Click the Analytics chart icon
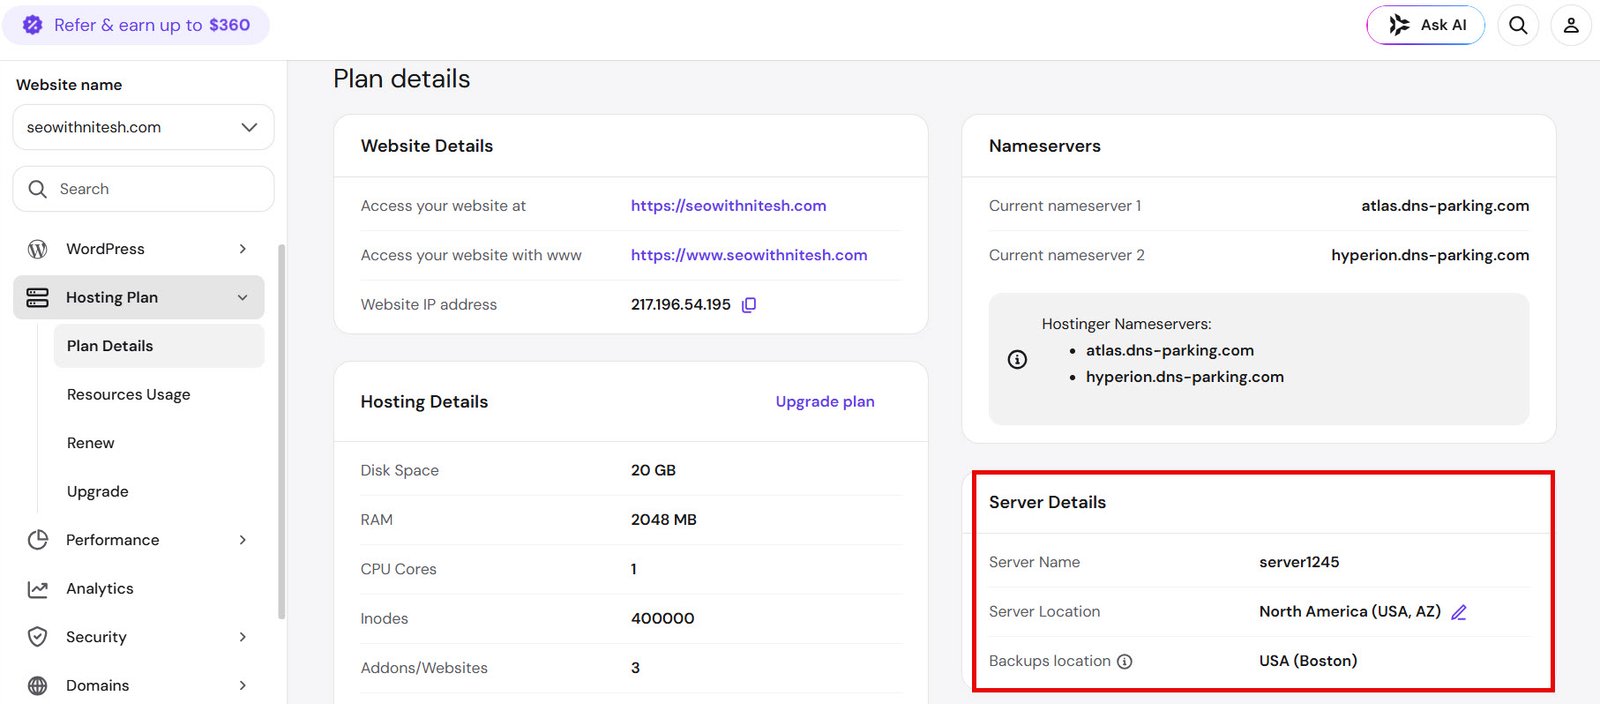Viewport: 1600px width, 704px height. point(38,589)
